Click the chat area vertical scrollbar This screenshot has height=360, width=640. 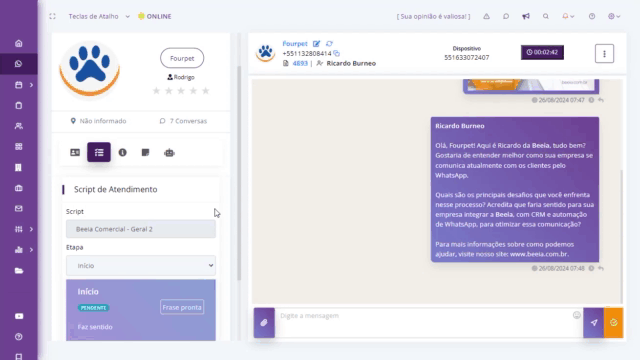622,237
